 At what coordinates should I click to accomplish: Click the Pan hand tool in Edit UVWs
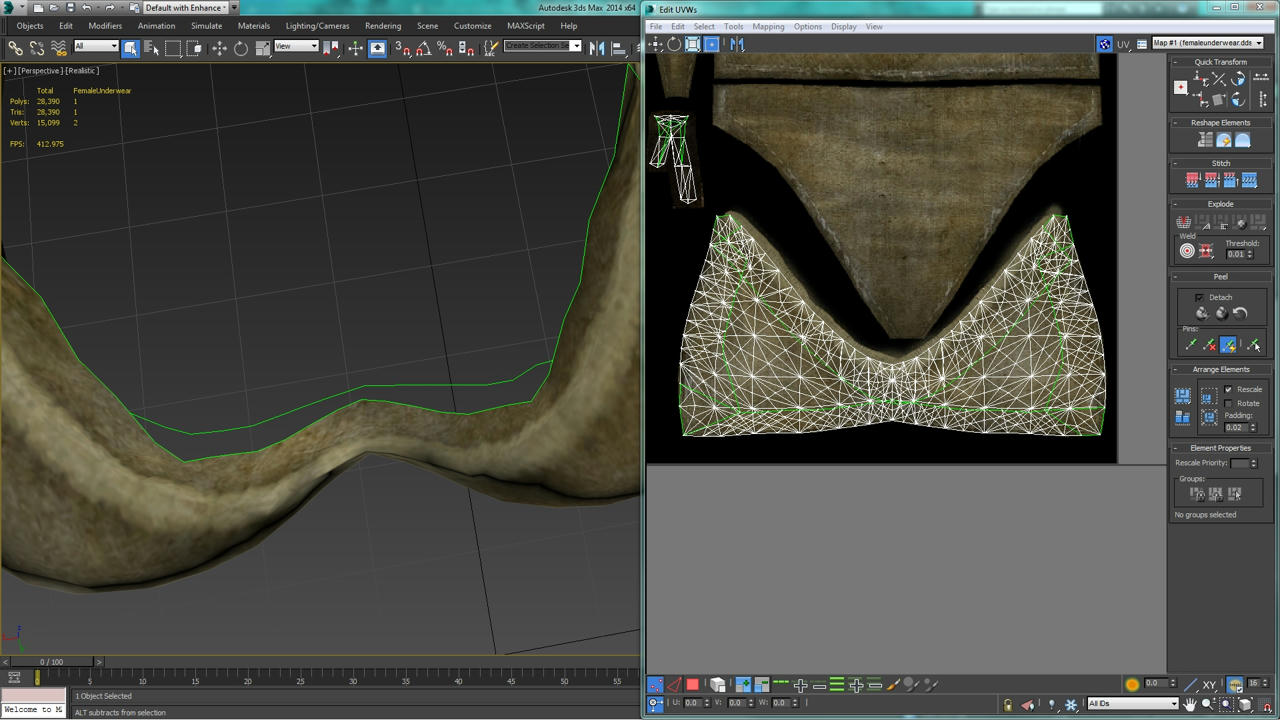click(1190, 704)
